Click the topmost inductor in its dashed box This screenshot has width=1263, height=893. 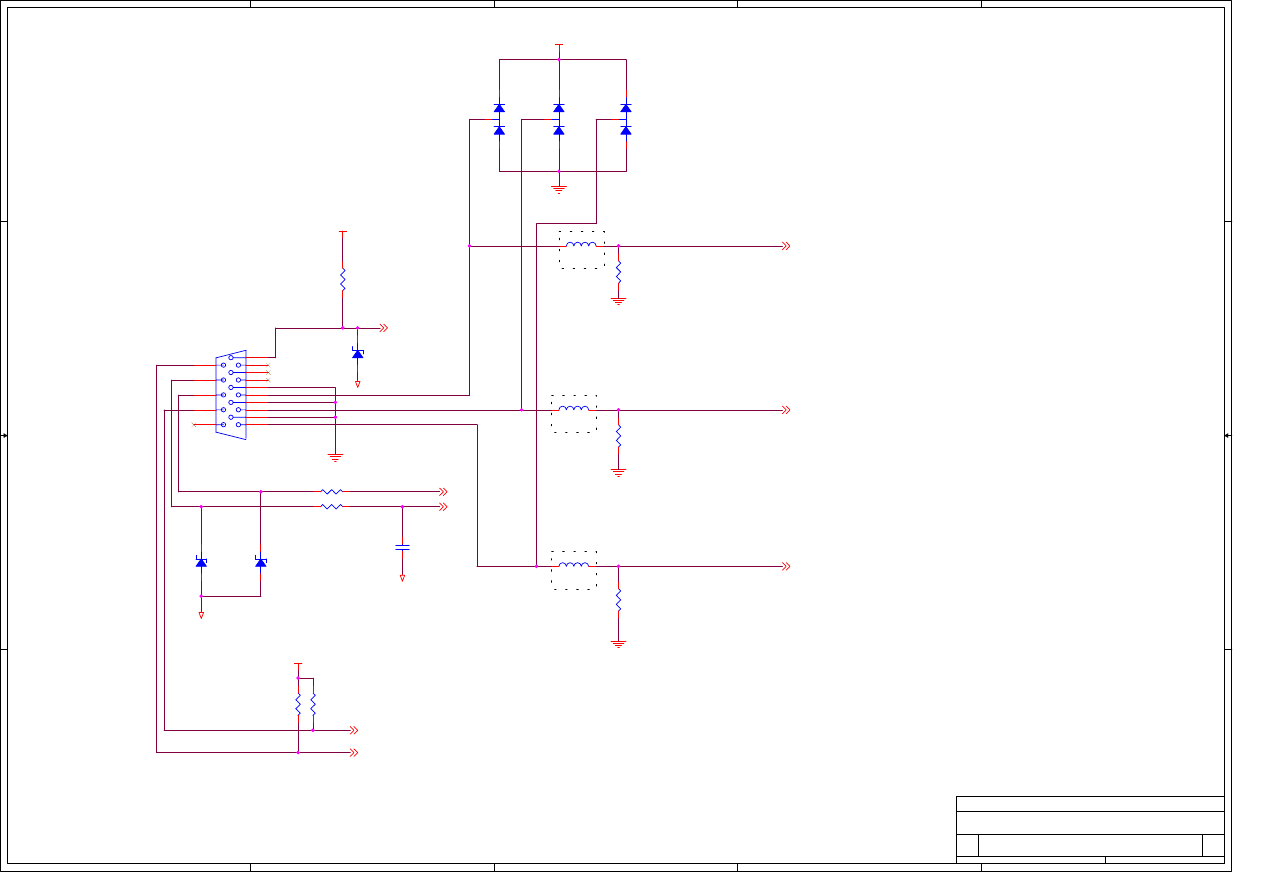(x=581, y=246)
